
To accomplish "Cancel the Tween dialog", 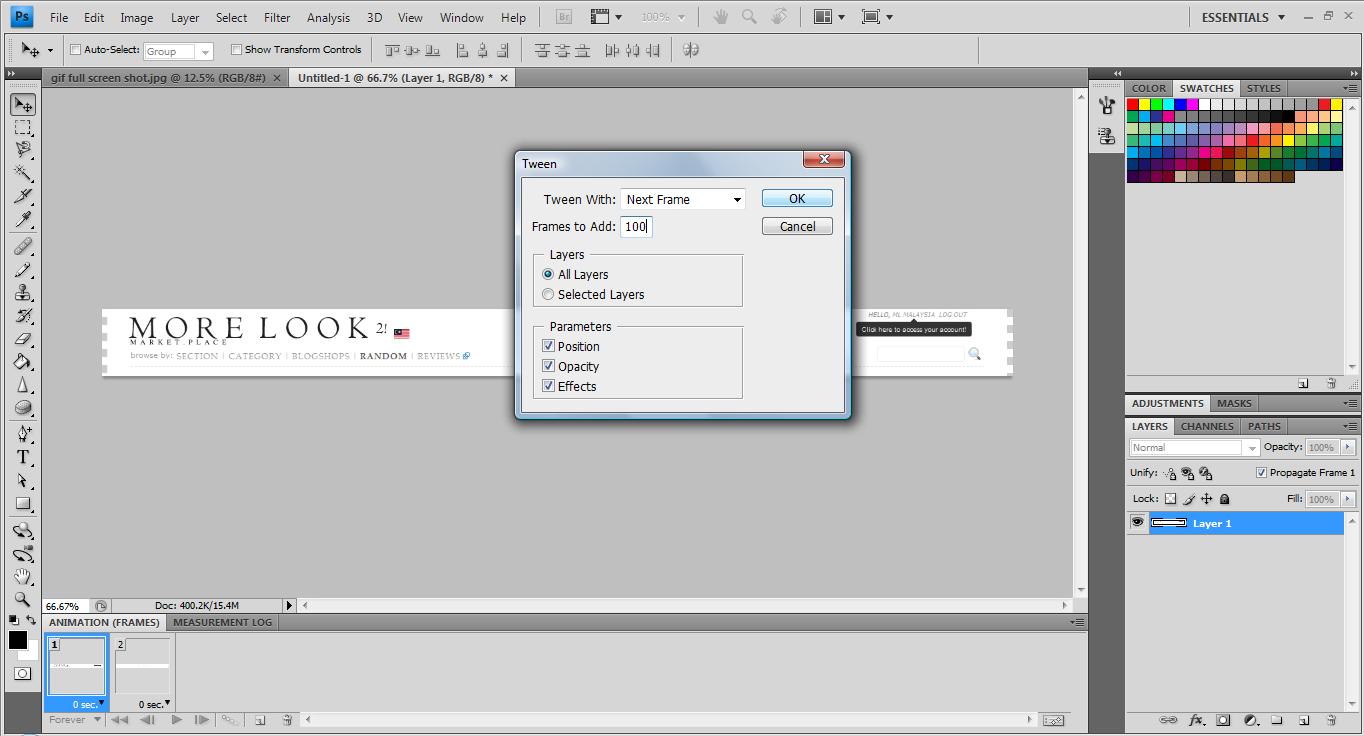I will [x=797, y=227].
